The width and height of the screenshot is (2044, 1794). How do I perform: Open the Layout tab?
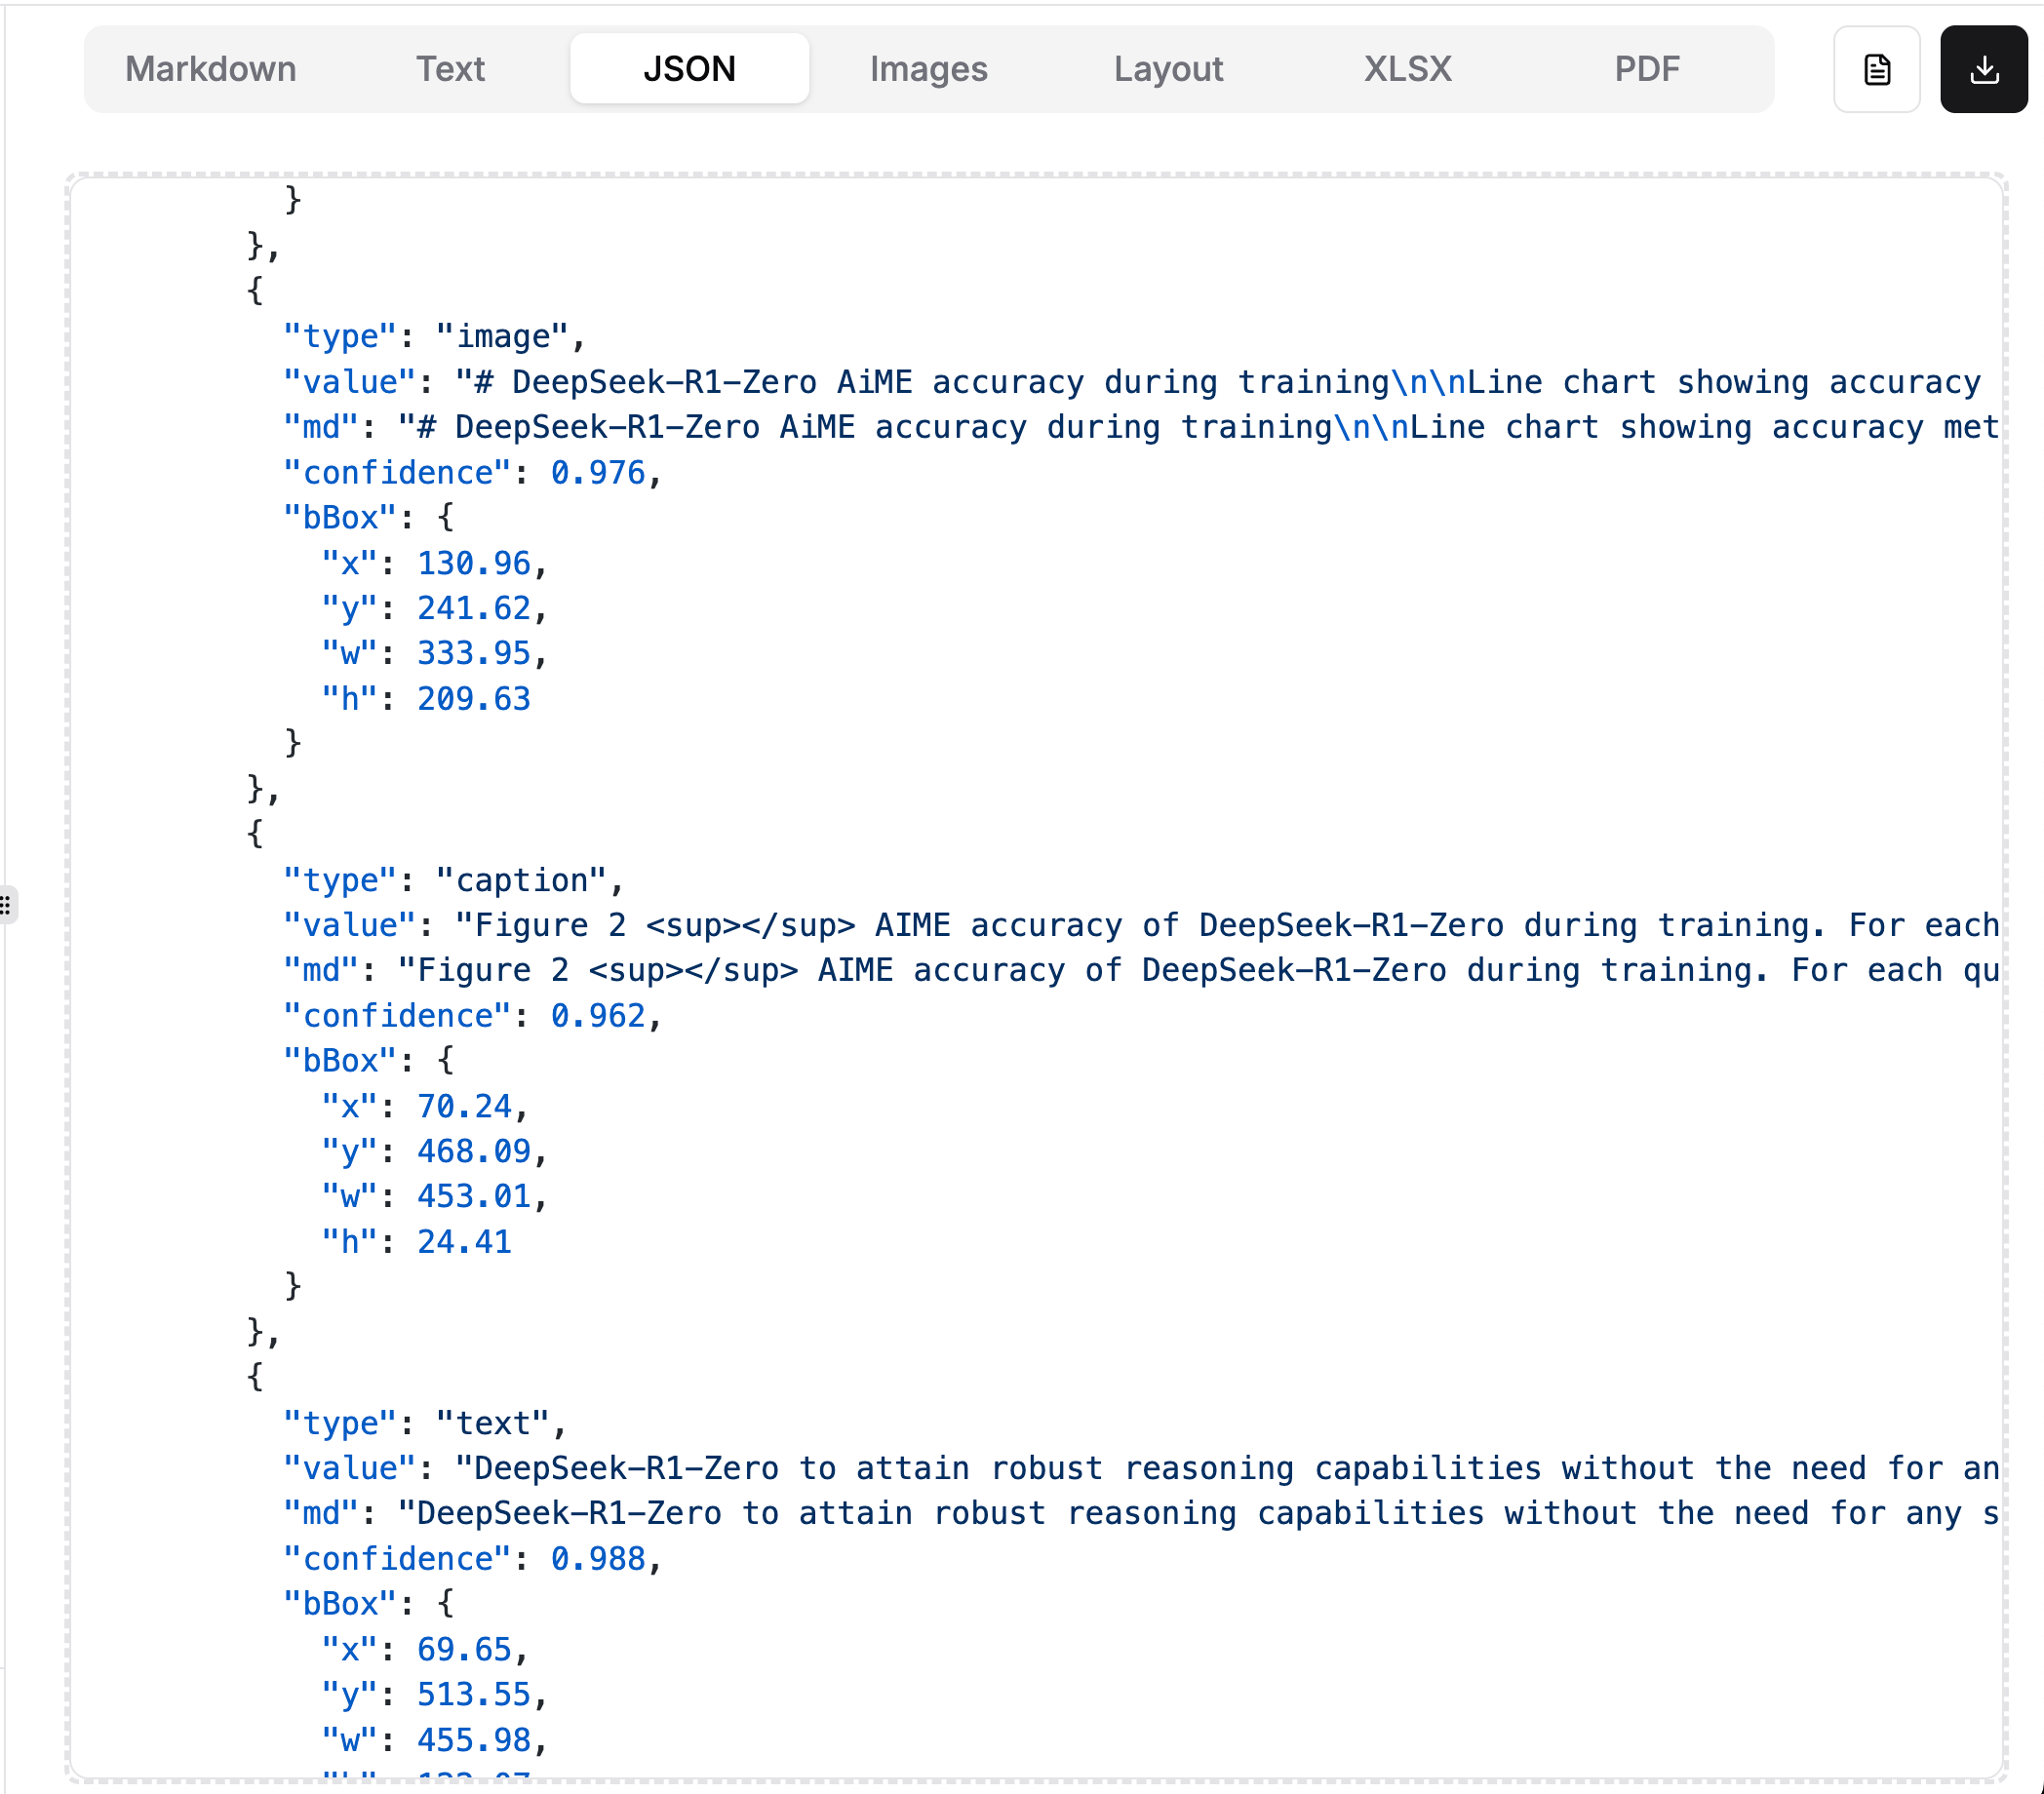pyautogui.click(x=1168, y=69)
